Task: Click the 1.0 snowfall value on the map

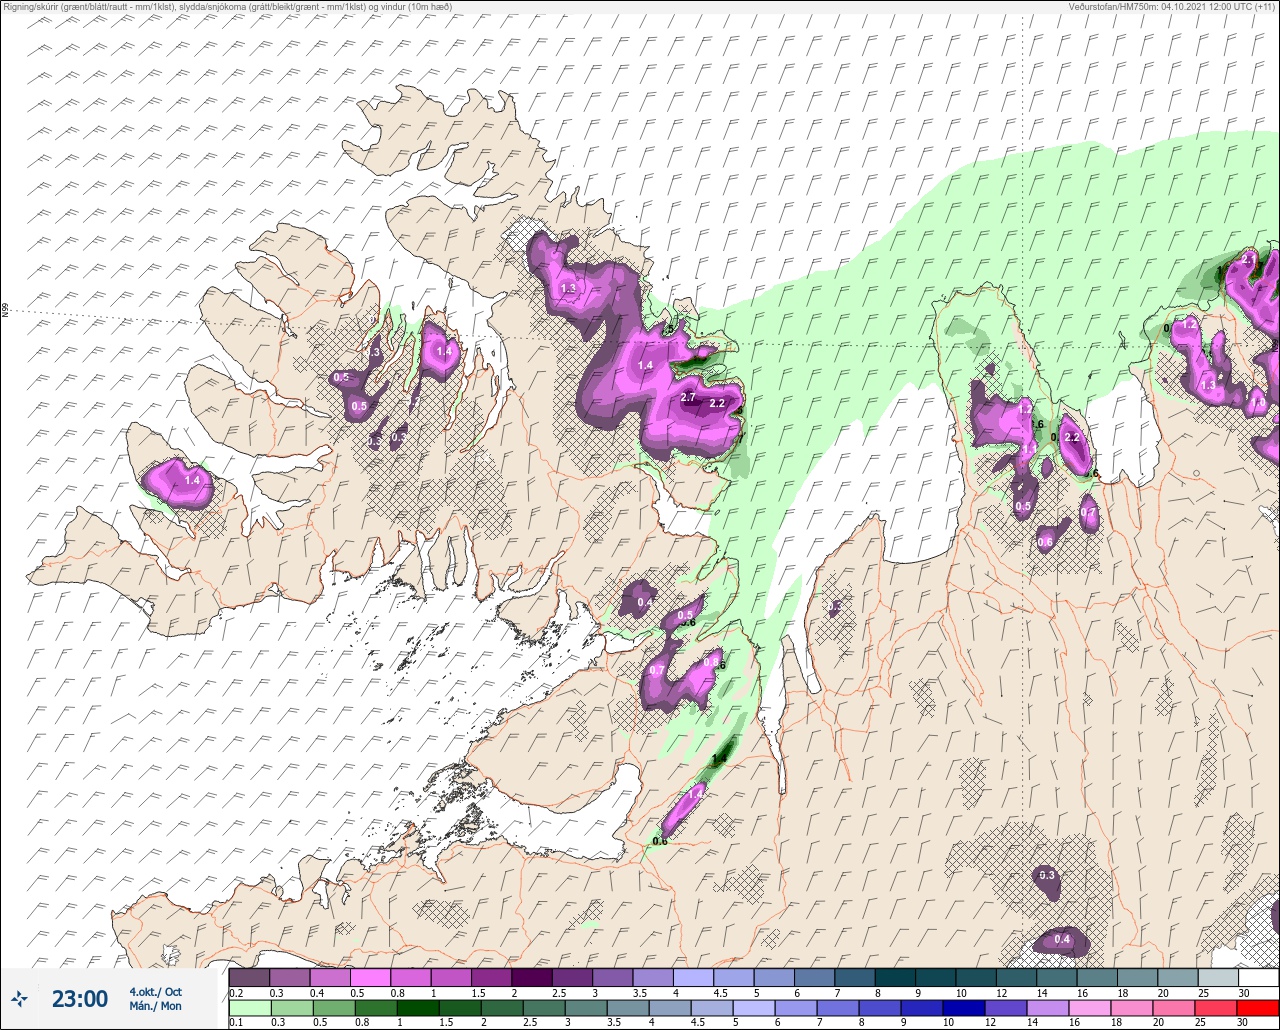Action: tap(1258, 403)
